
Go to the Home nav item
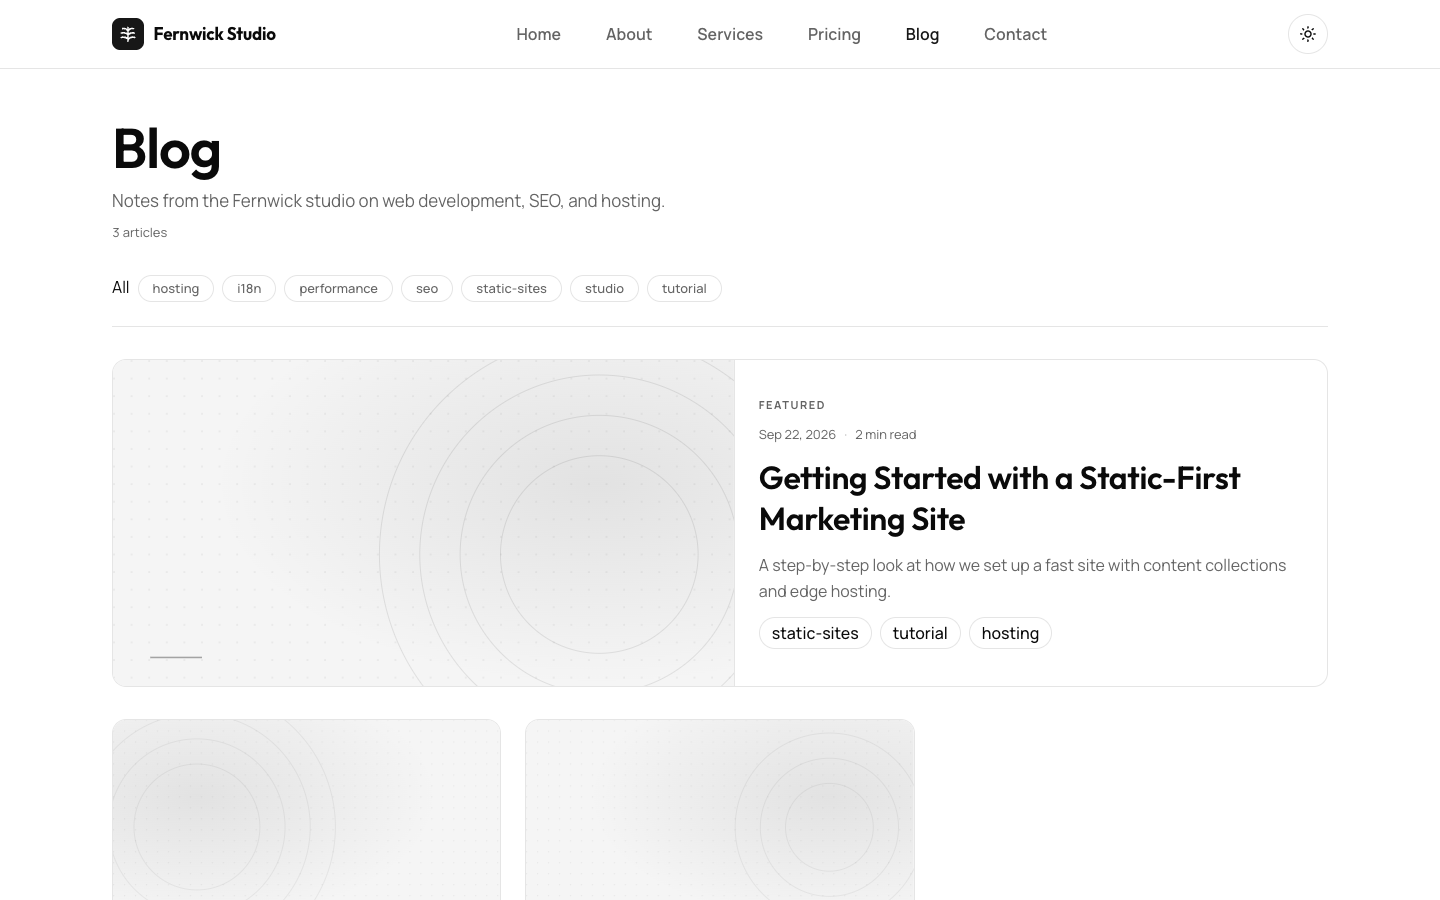point(538,34)
